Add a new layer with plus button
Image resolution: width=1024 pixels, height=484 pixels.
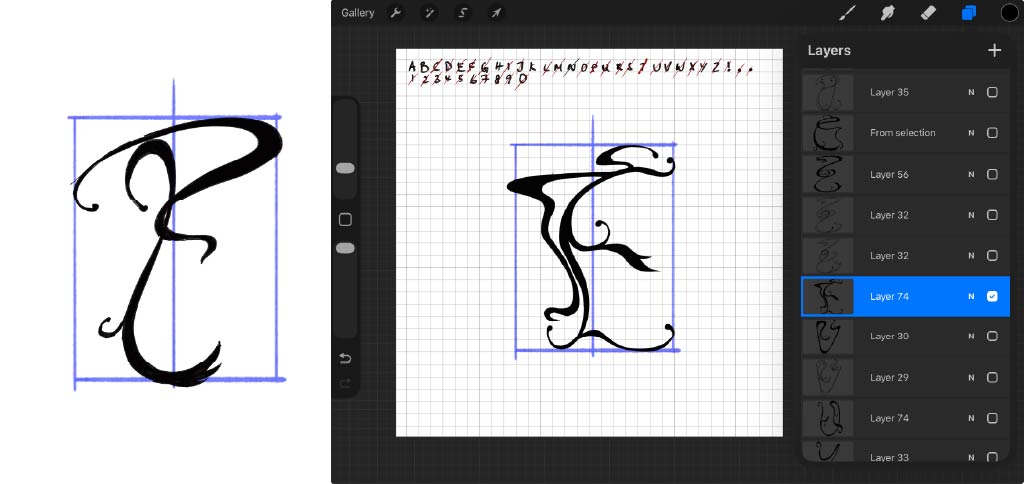994,50
